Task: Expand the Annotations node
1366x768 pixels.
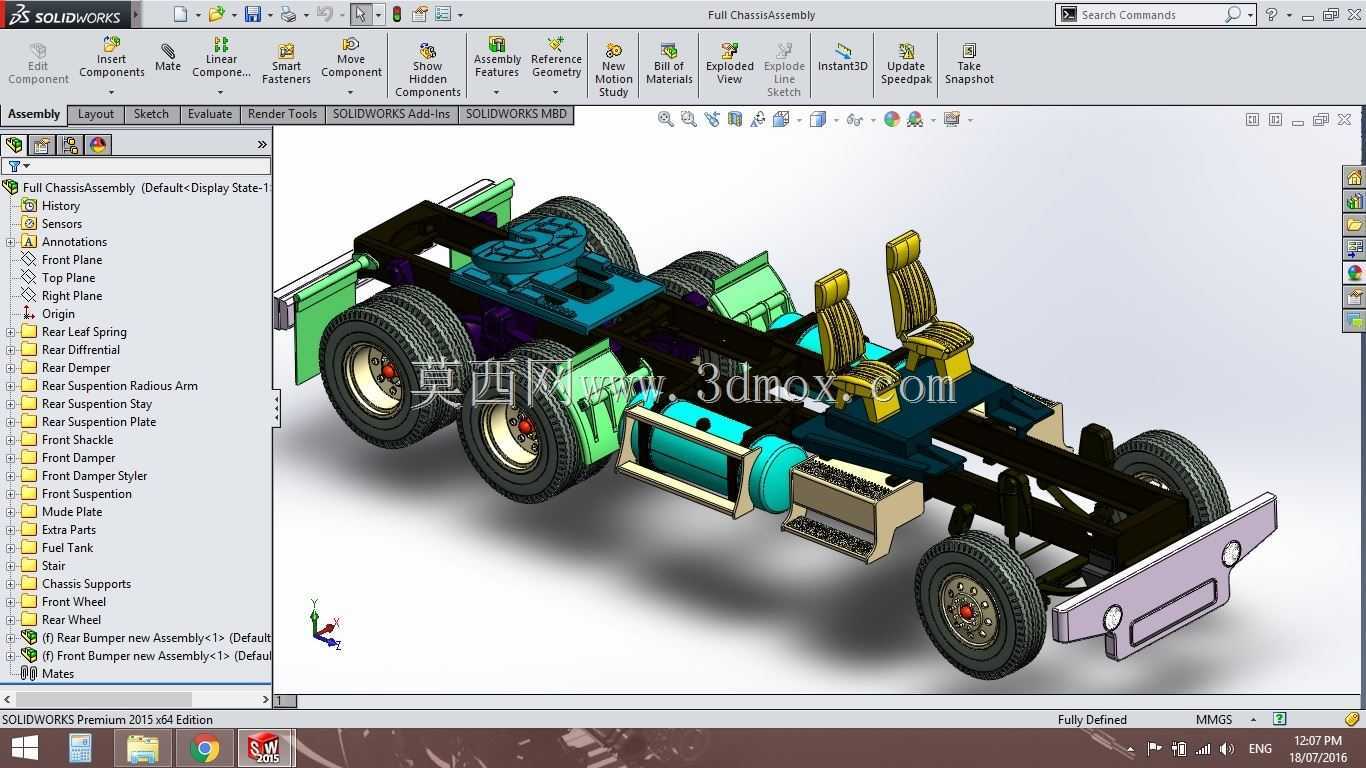Action: [11, 242]
